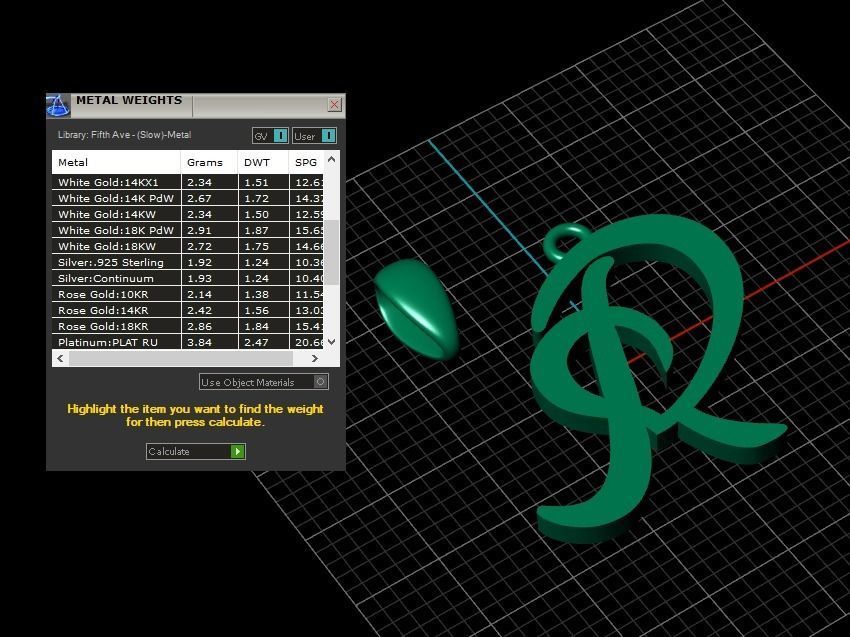The image size is (850, 637).
Task: Click the 3.84 grams value
Action: (199, 342)
